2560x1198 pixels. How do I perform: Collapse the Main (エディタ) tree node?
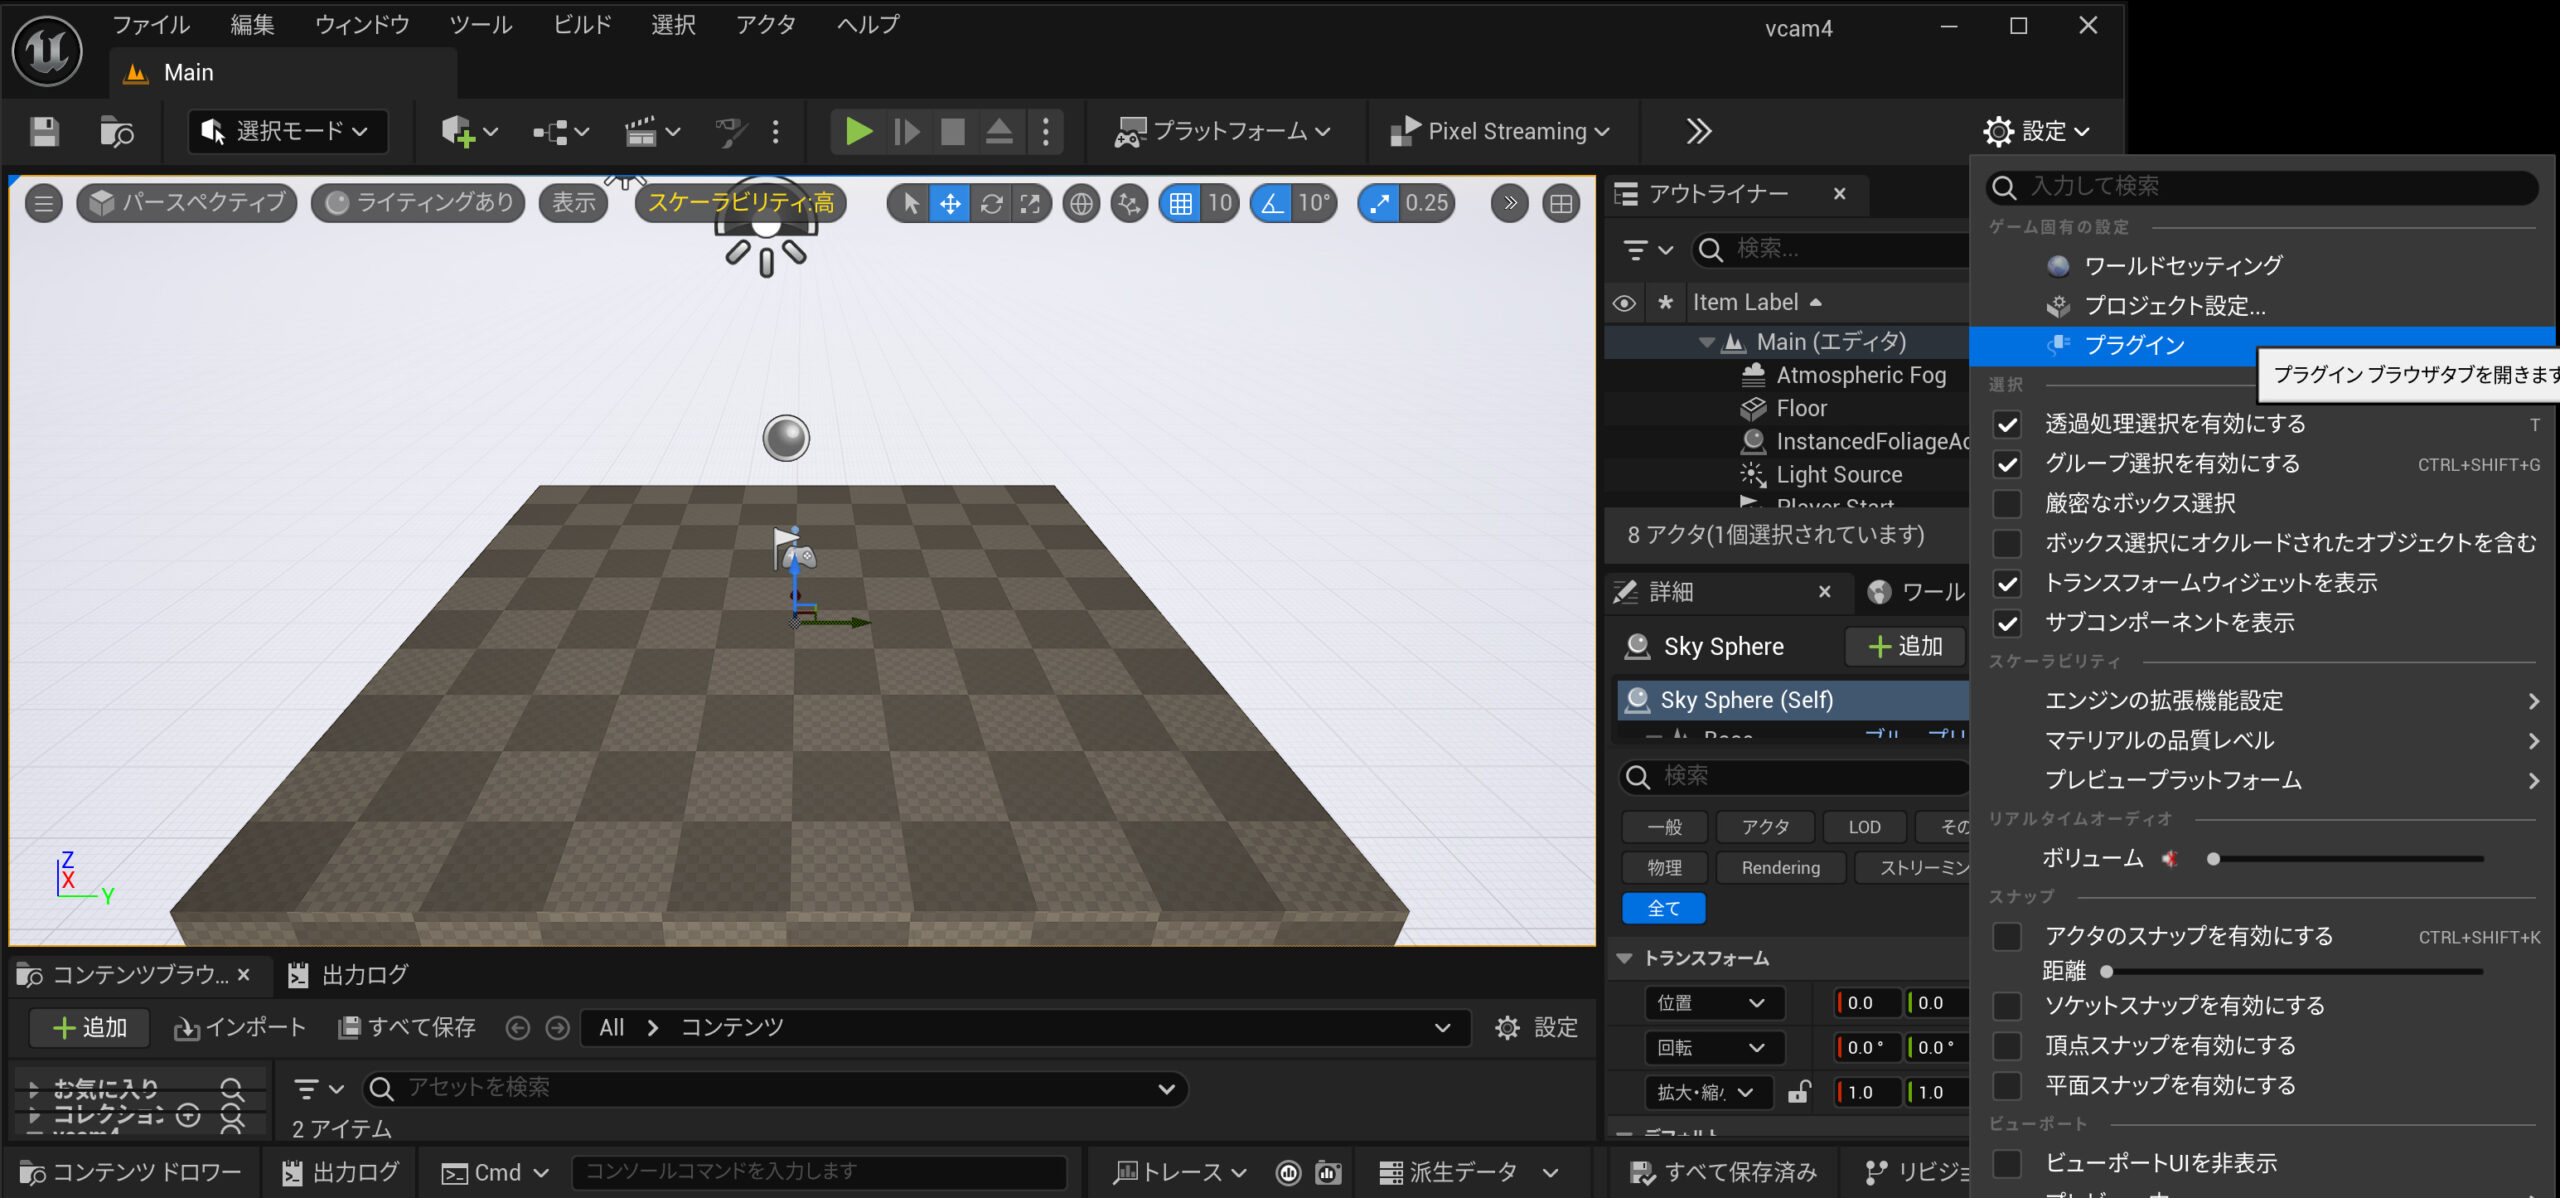tap(1706, 342)
